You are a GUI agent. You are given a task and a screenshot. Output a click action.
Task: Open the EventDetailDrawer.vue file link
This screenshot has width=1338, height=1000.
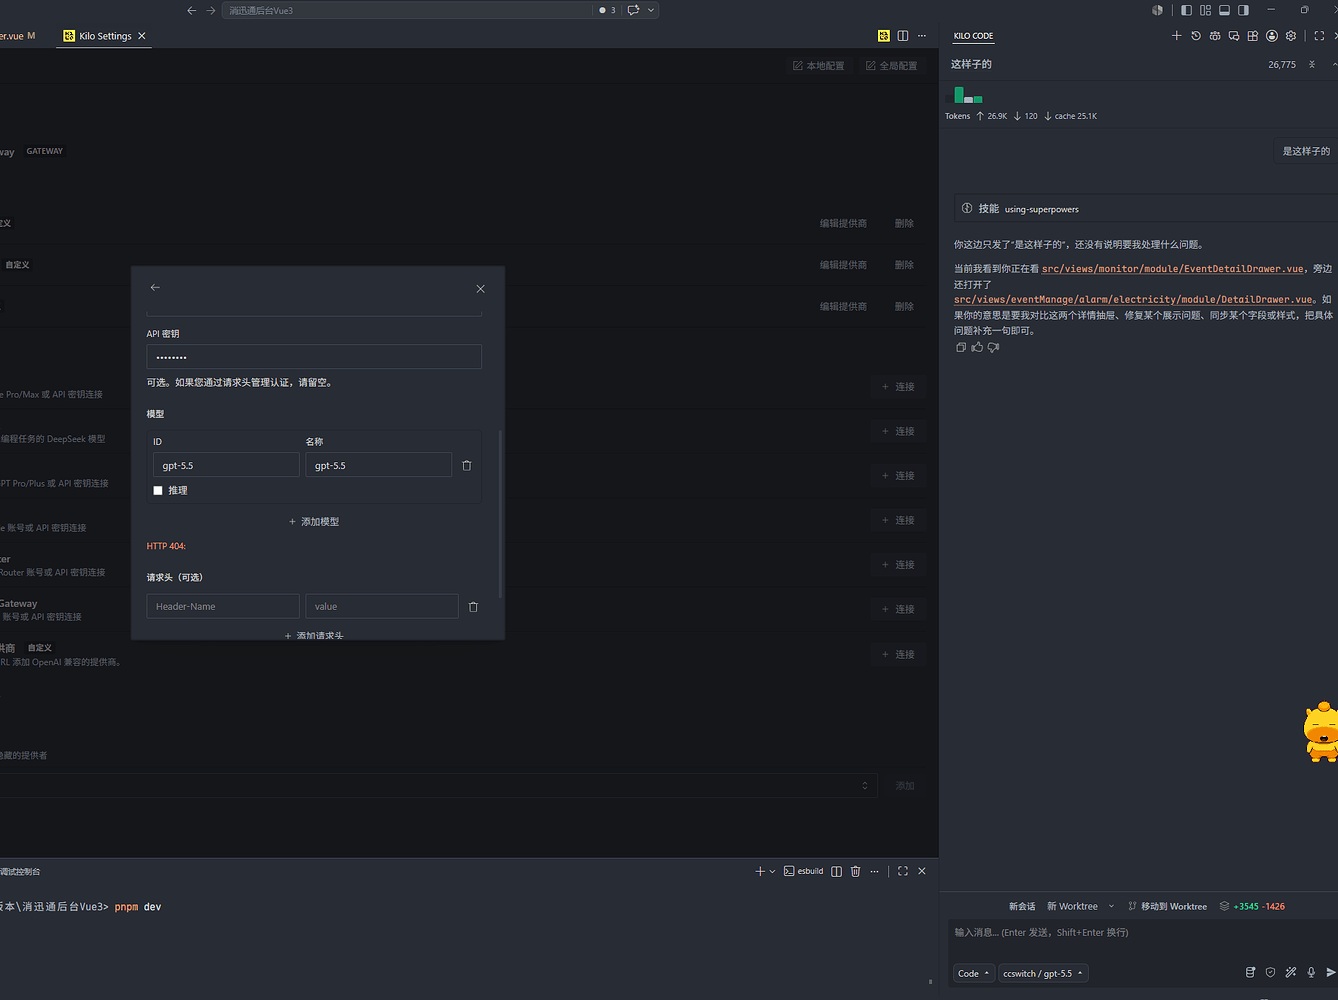point(1173,269)
